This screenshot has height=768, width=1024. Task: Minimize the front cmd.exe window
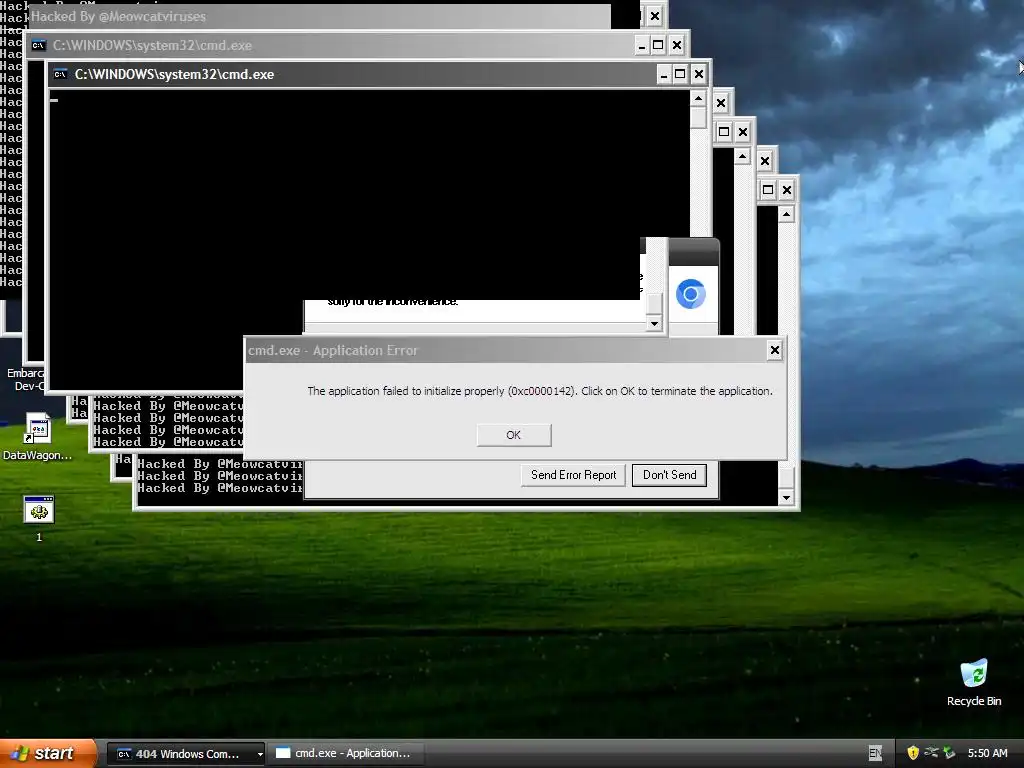tap(664, 74)
